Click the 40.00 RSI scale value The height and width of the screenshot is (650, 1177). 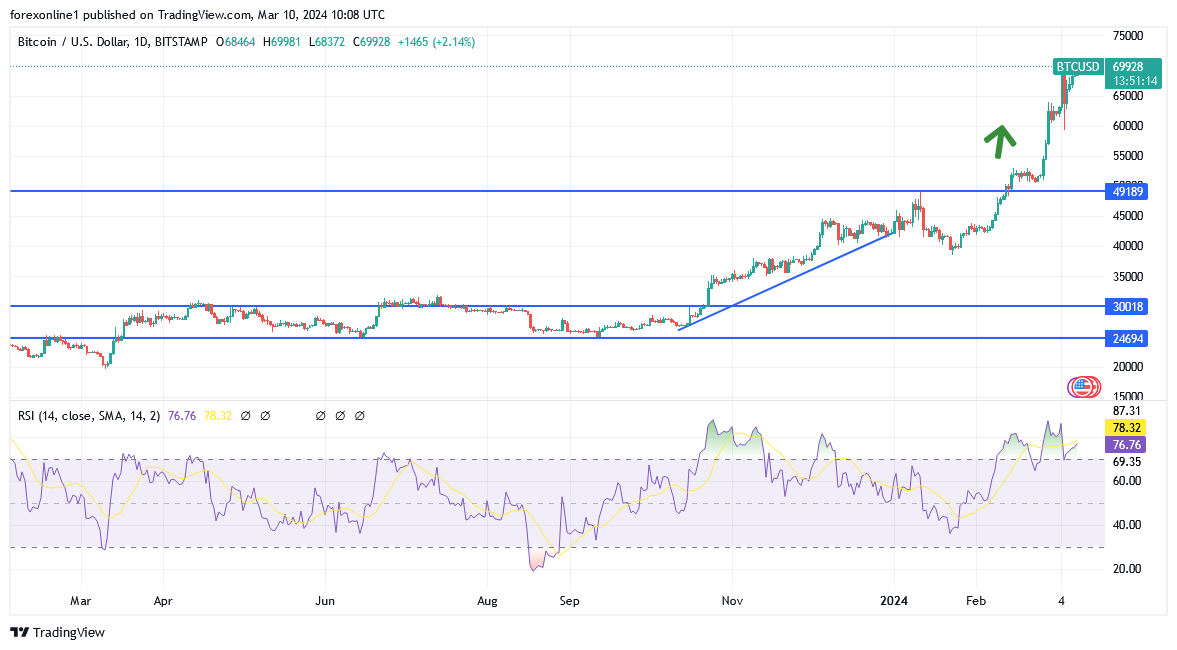(x=1127, y=525)
